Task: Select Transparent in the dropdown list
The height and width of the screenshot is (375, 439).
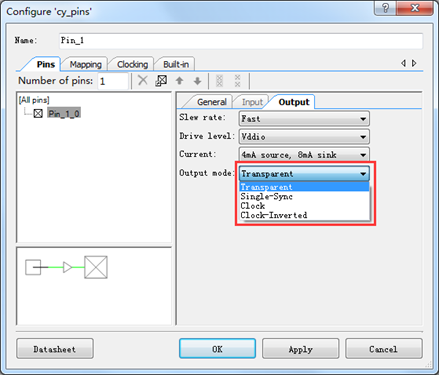Action: pyautogui.click(x=304, y=187)
